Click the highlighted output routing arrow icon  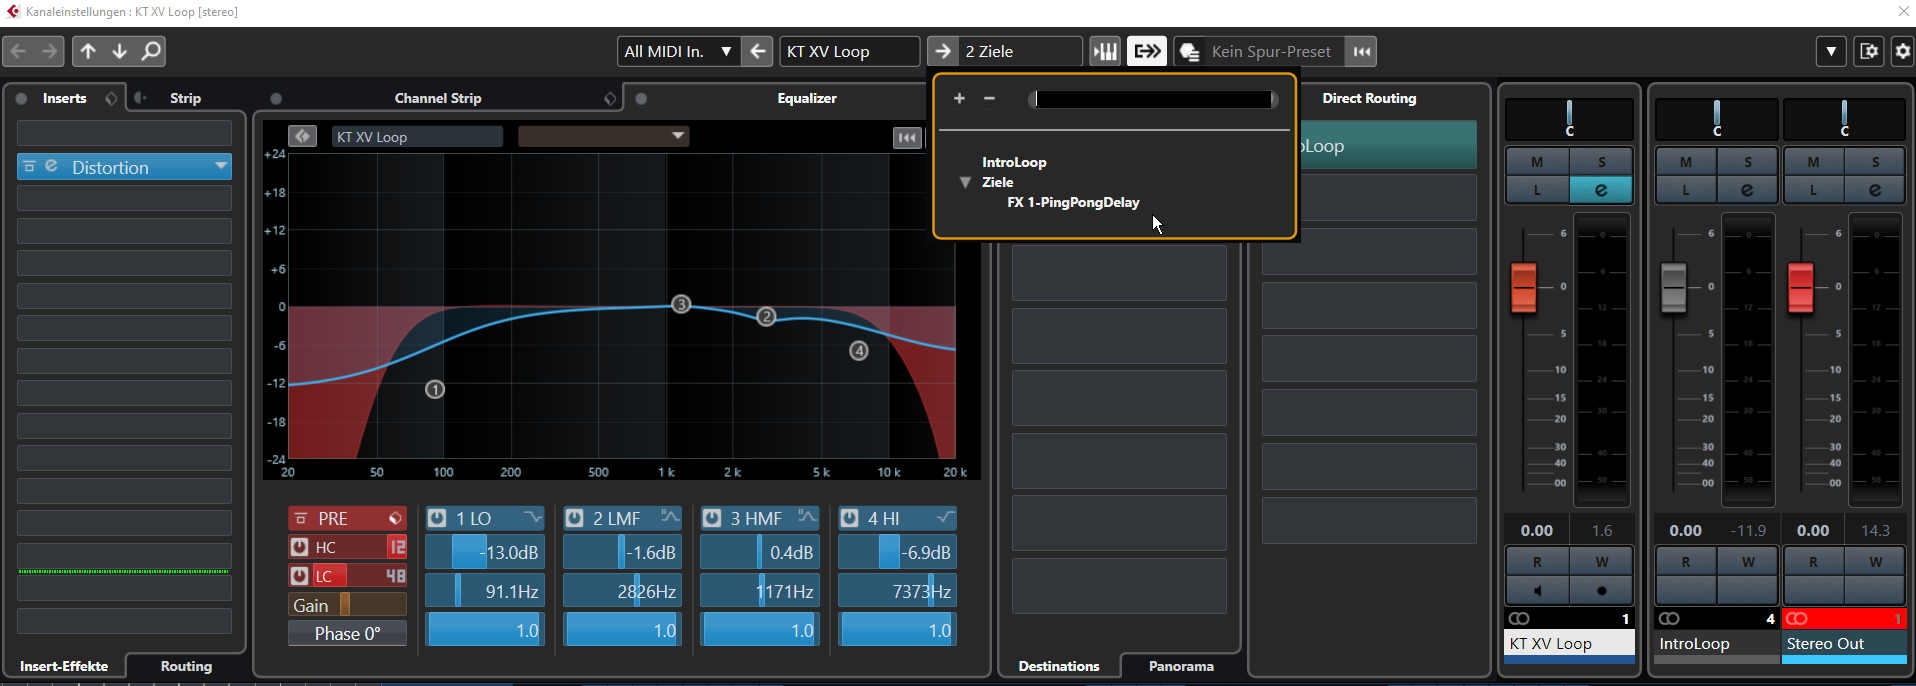coord(1147,51)
